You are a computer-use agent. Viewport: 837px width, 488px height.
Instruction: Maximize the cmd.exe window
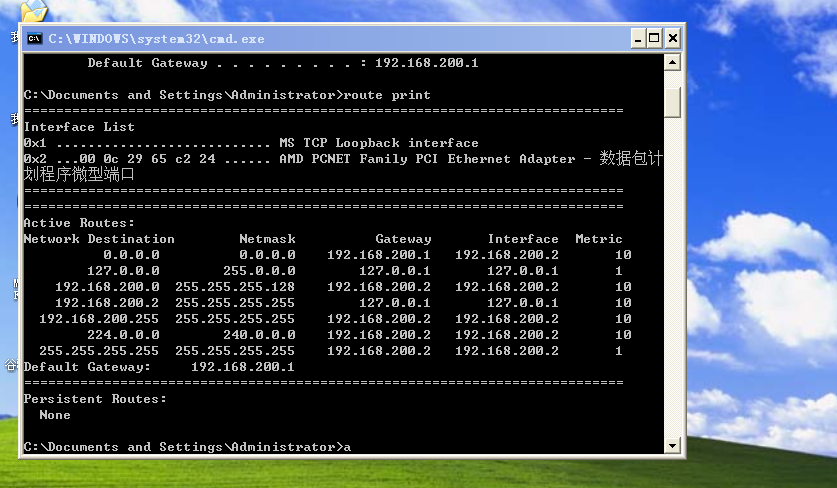tap(654, 38)
